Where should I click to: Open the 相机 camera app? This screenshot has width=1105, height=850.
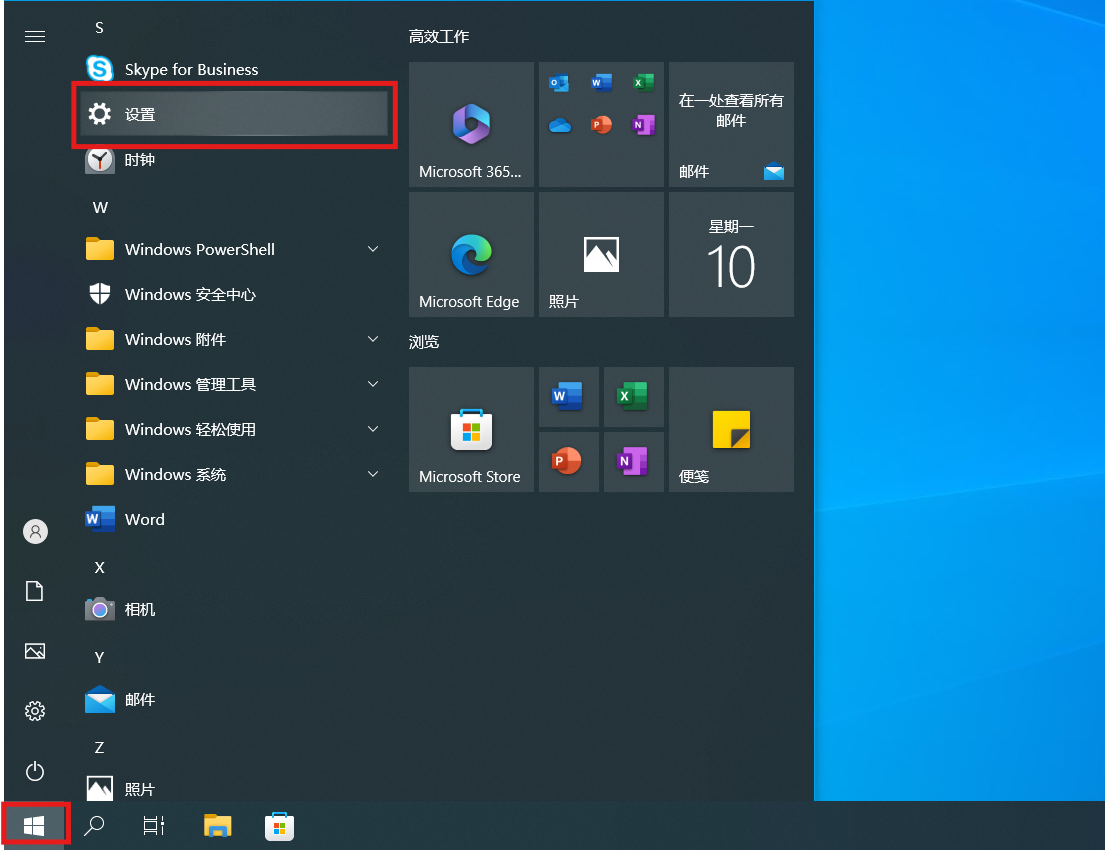(x=233, y=609)
